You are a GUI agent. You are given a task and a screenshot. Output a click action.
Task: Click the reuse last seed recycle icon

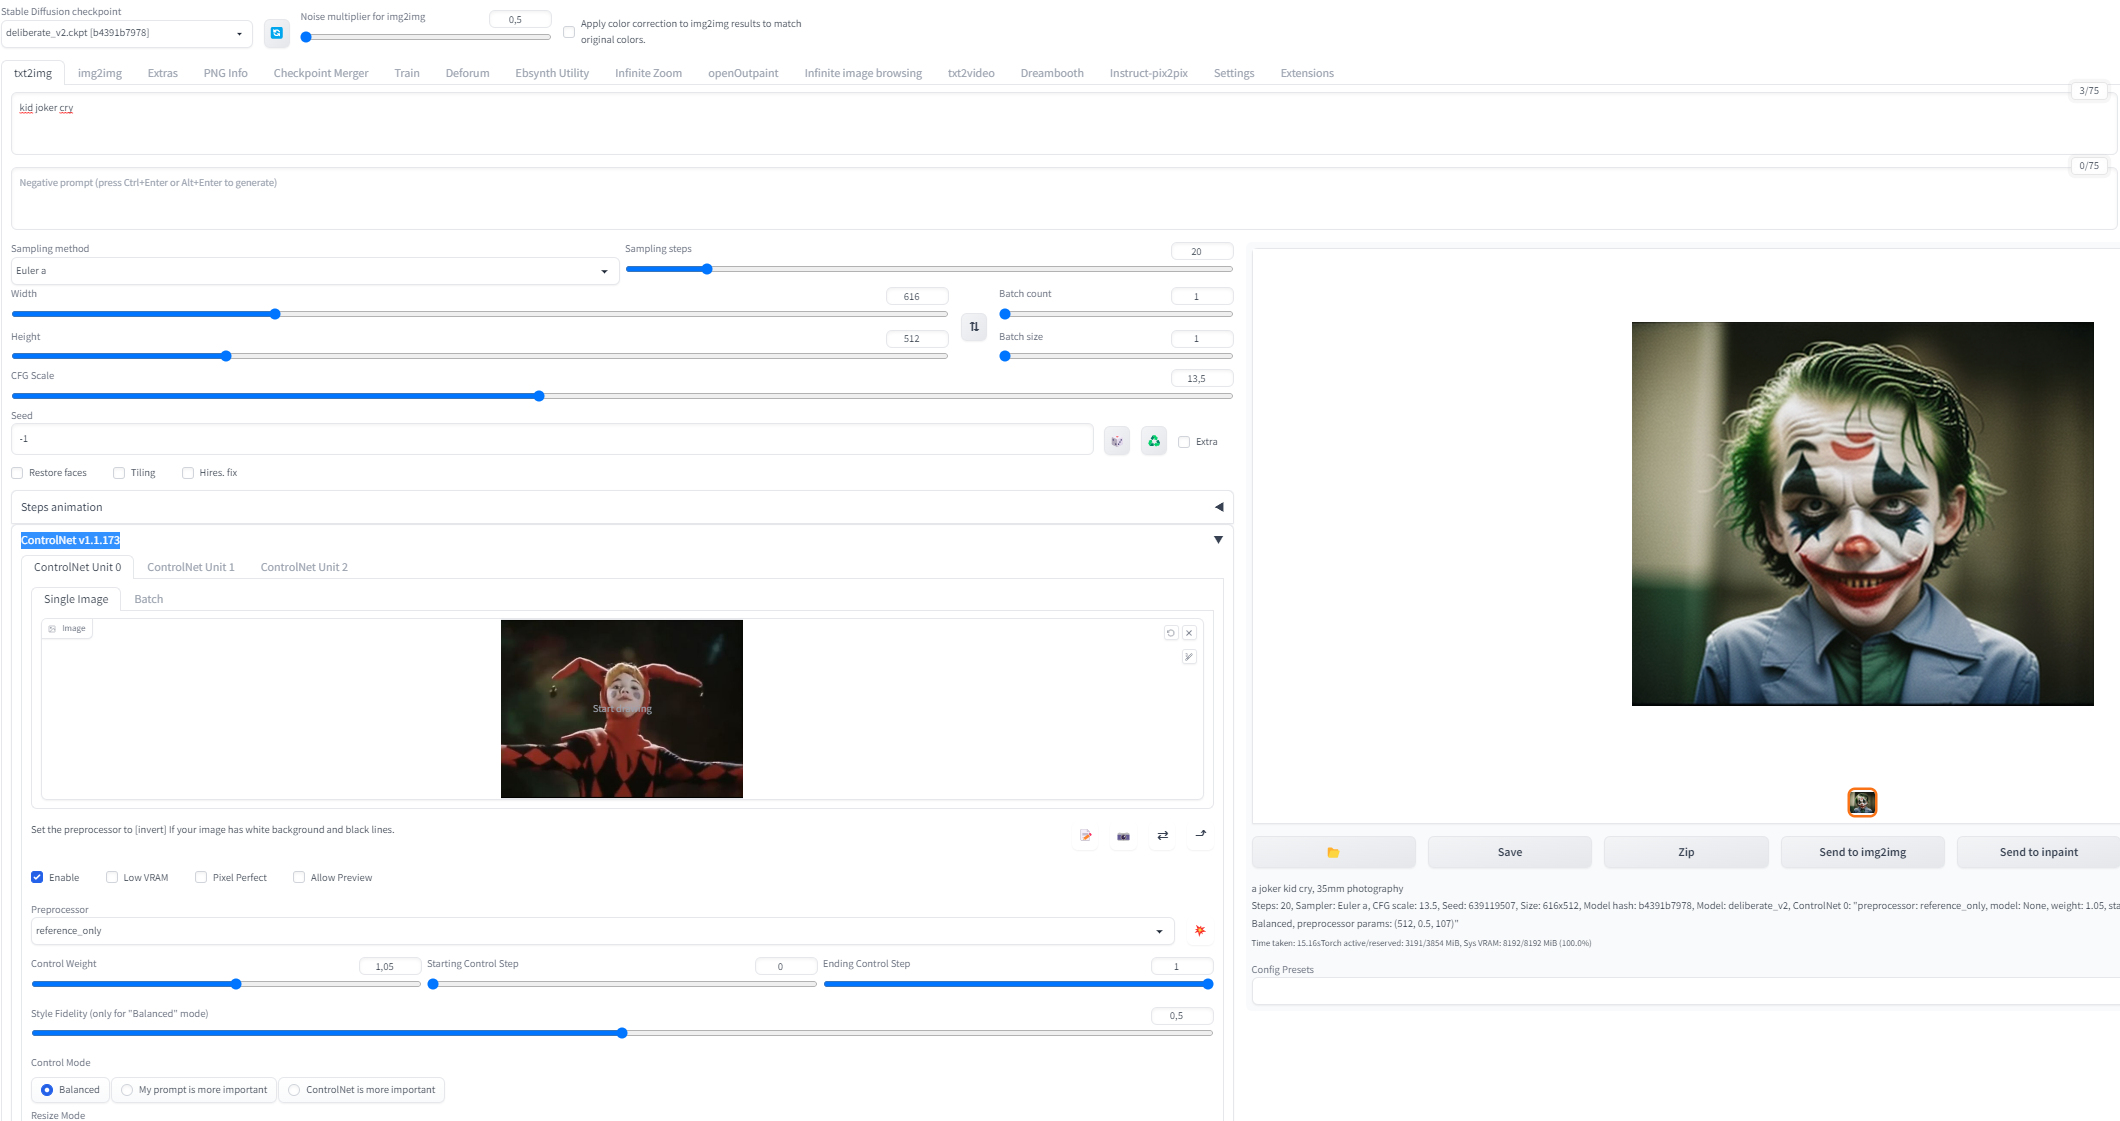pyautogui.click(x=1153, y=440)
